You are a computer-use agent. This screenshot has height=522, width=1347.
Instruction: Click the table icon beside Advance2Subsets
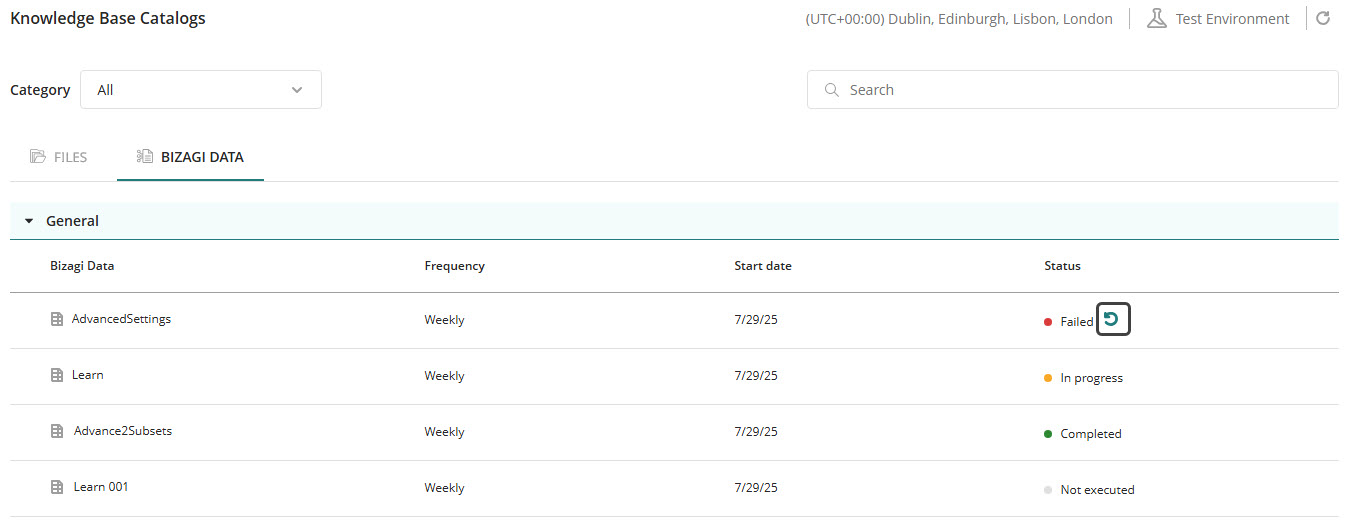(57, 432)
